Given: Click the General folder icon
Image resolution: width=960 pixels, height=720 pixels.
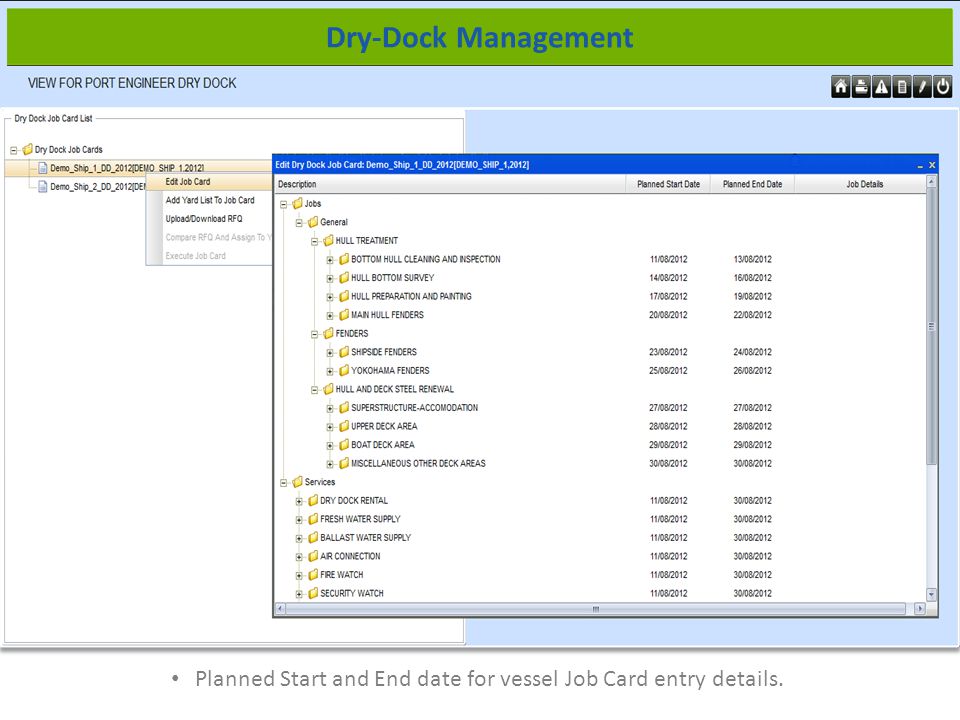Looking at the screenshot, I should coord(313,222).
